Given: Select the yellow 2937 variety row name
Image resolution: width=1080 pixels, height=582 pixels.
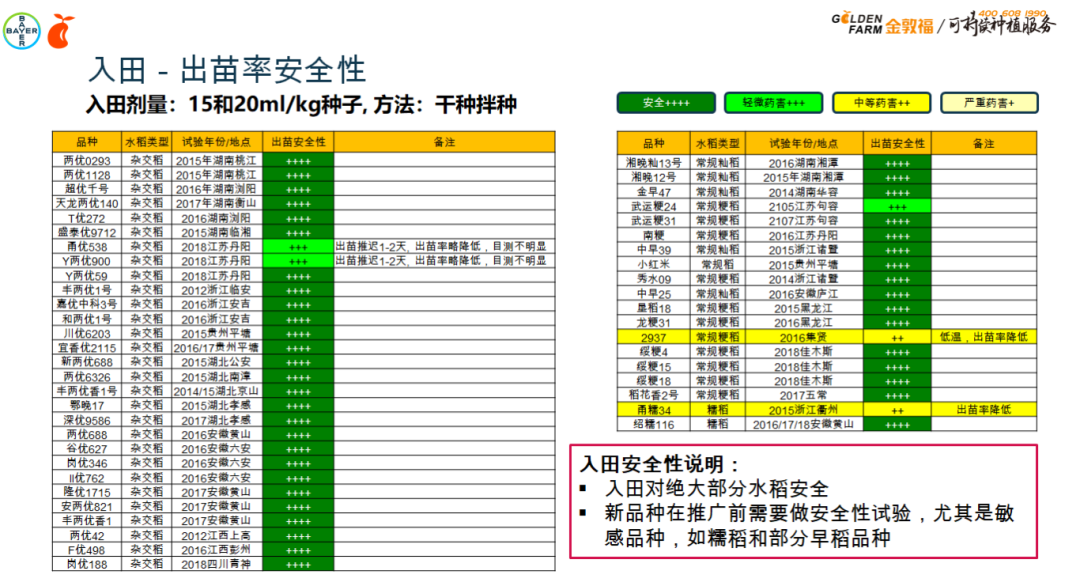Looking at the screenshot, I should (x=653, y=338).
